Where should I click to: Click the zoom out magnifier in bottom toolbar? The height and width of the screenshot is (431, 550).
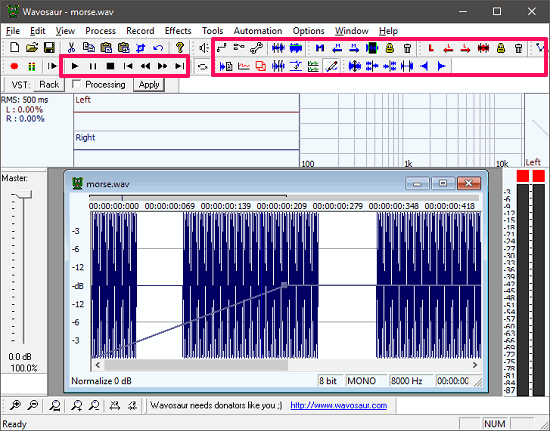pos(33,405)
